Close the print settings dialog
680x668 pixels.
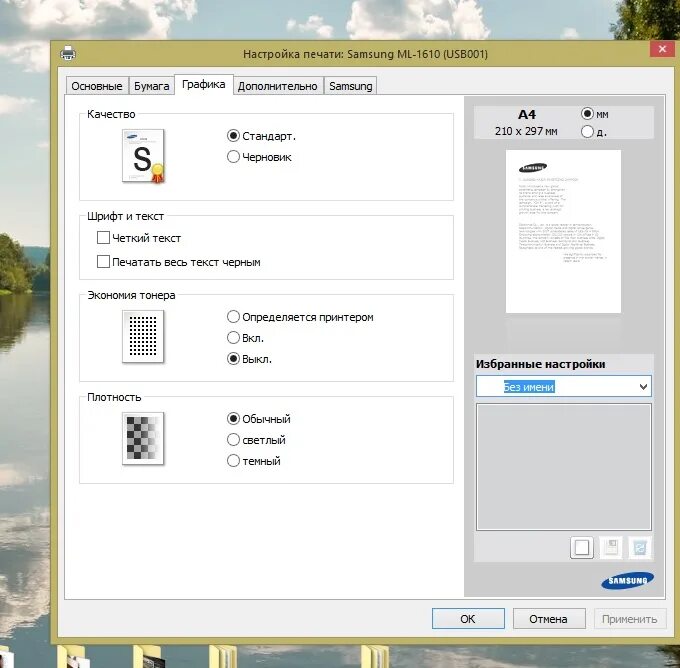click(662, 49)
